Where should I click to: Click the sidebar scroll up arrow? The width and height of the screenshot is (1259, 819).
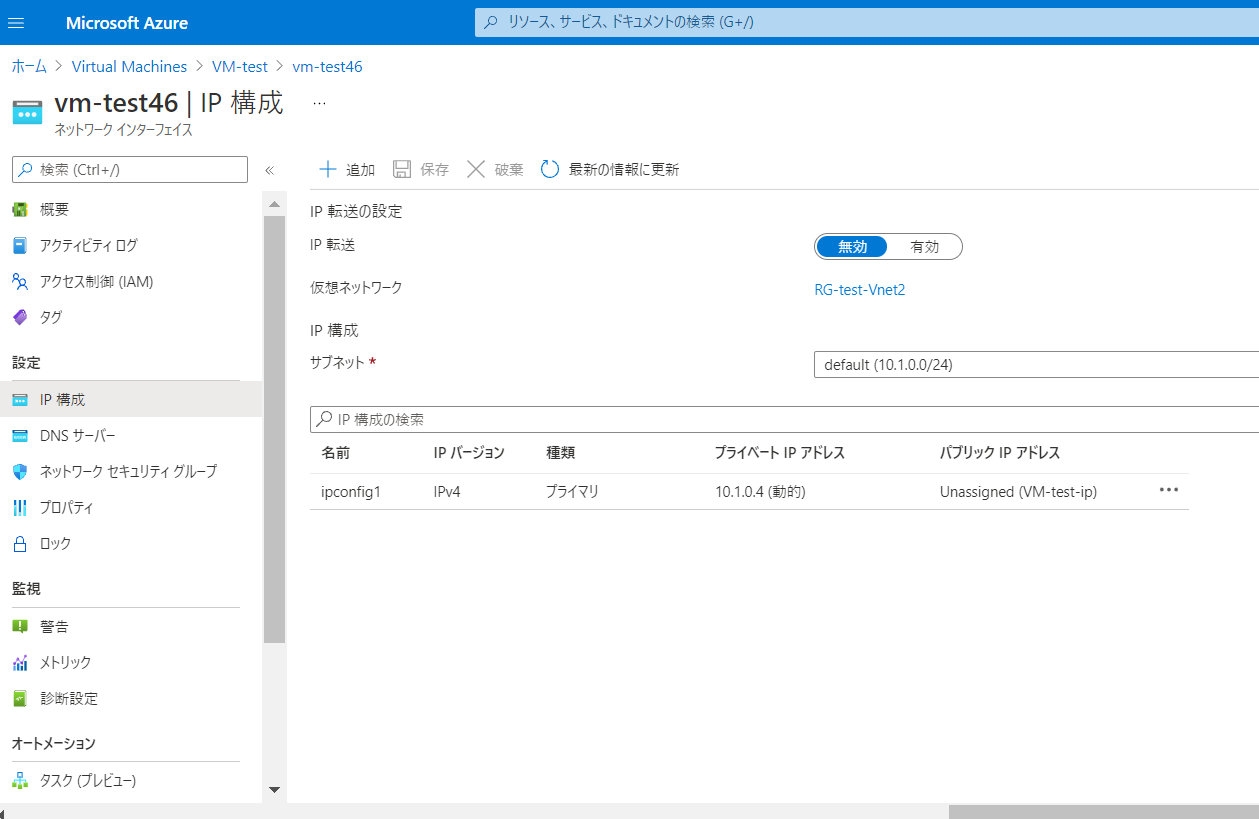point(274,204)
